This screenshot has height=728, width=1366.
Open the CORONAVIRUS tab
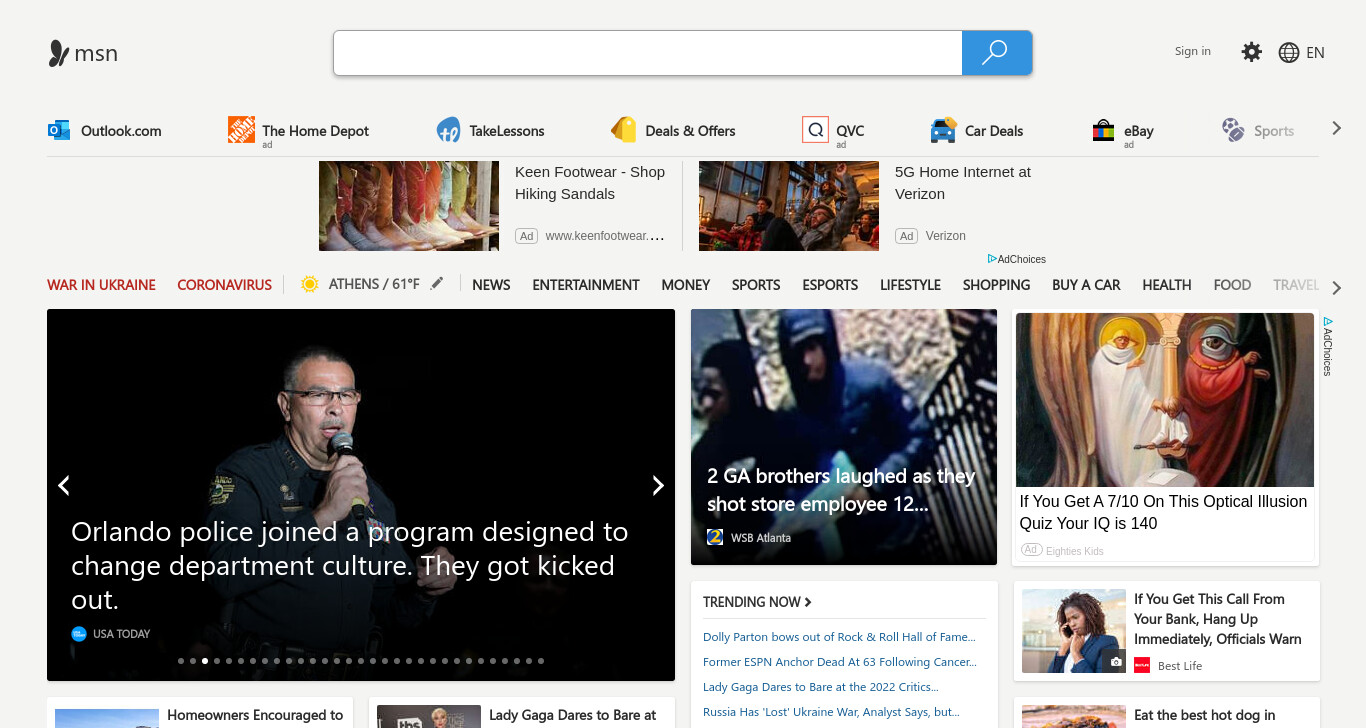point(225,285)
